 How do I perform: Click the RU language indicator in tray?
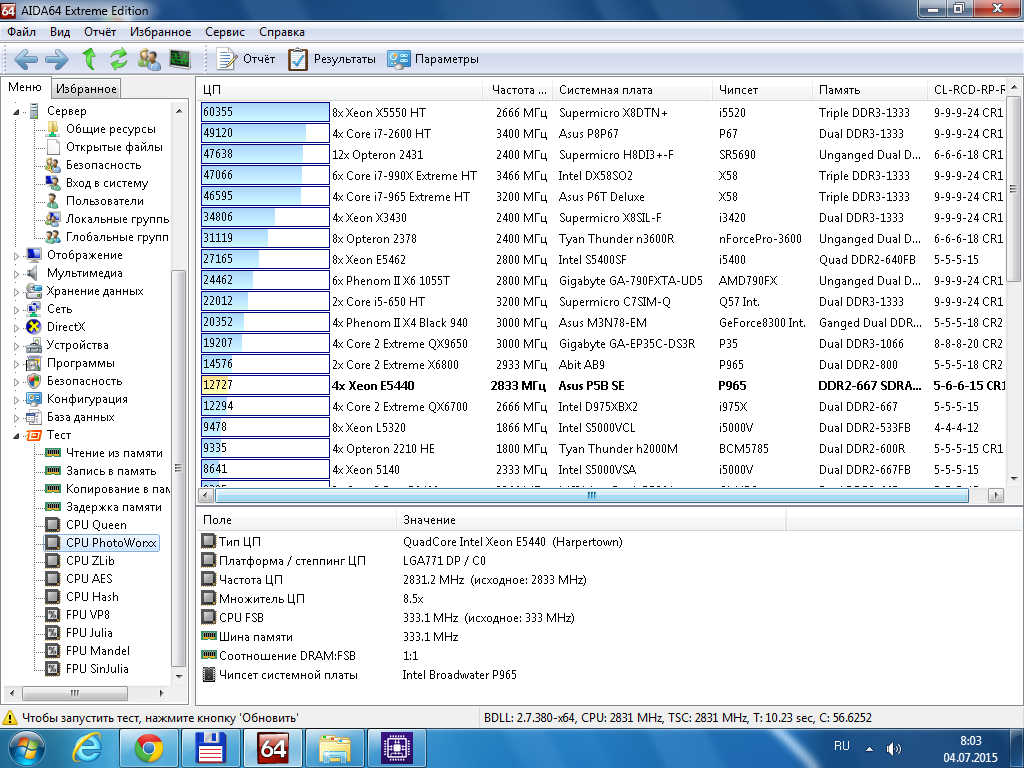click(x=842, y=746)
